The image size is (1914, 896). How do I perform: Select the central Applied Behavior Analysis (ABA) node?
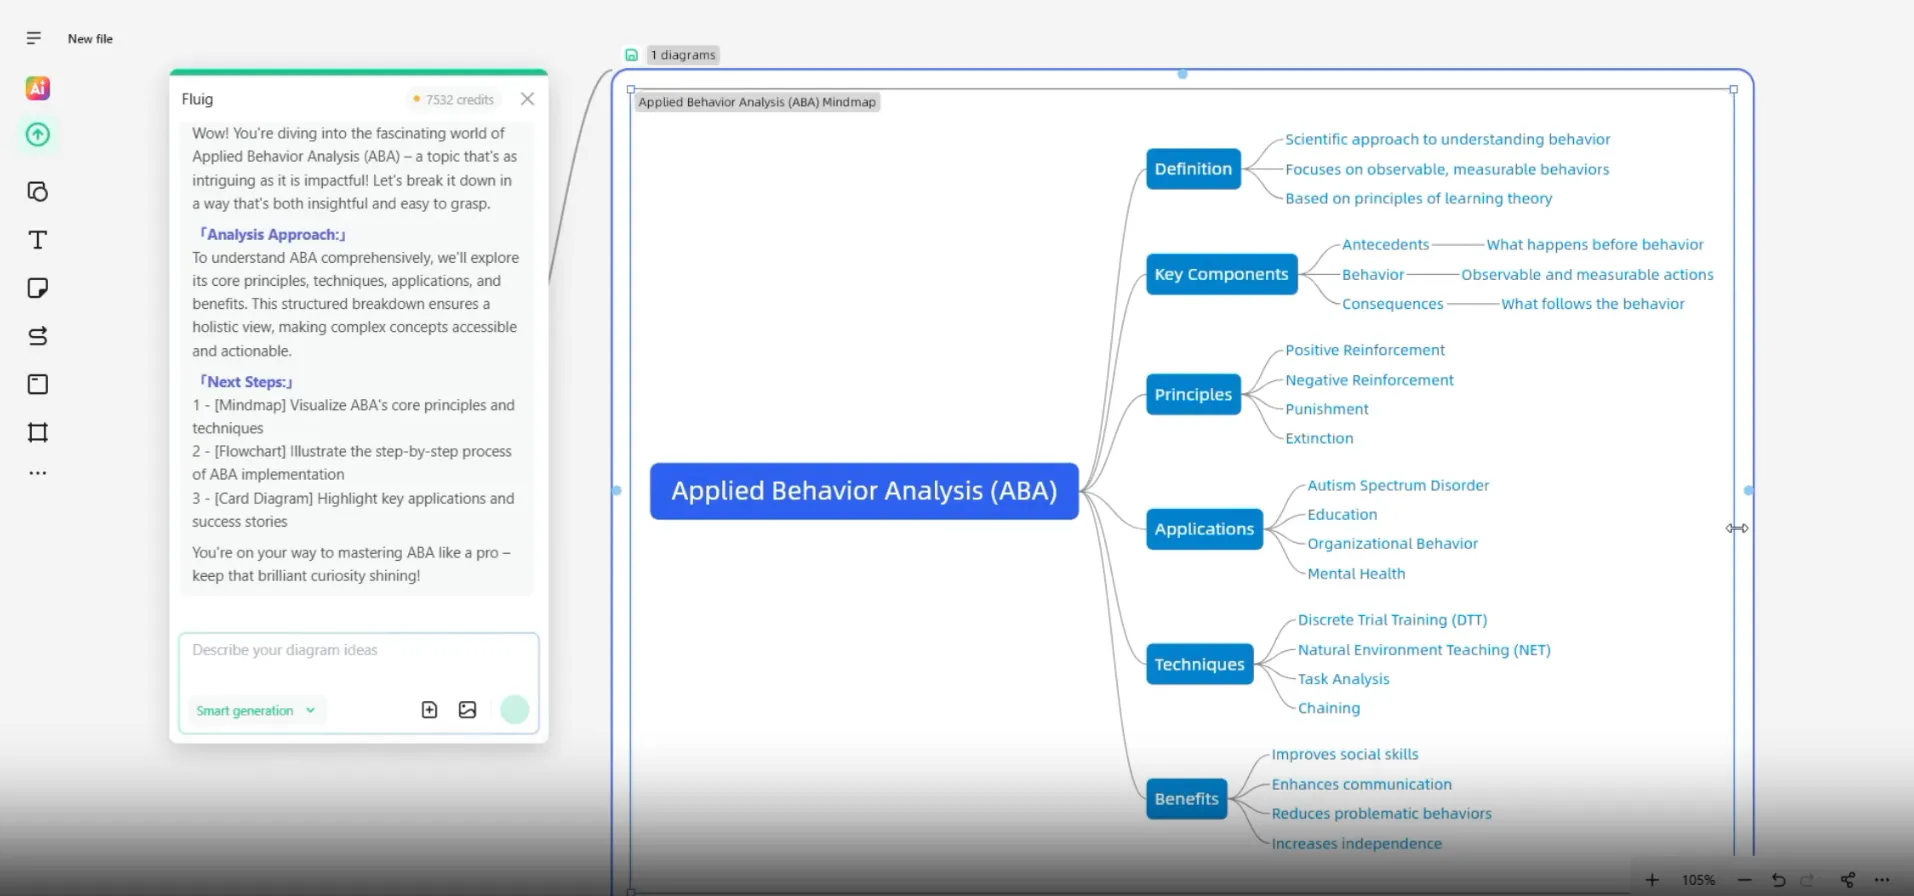(x=864, y=491)
